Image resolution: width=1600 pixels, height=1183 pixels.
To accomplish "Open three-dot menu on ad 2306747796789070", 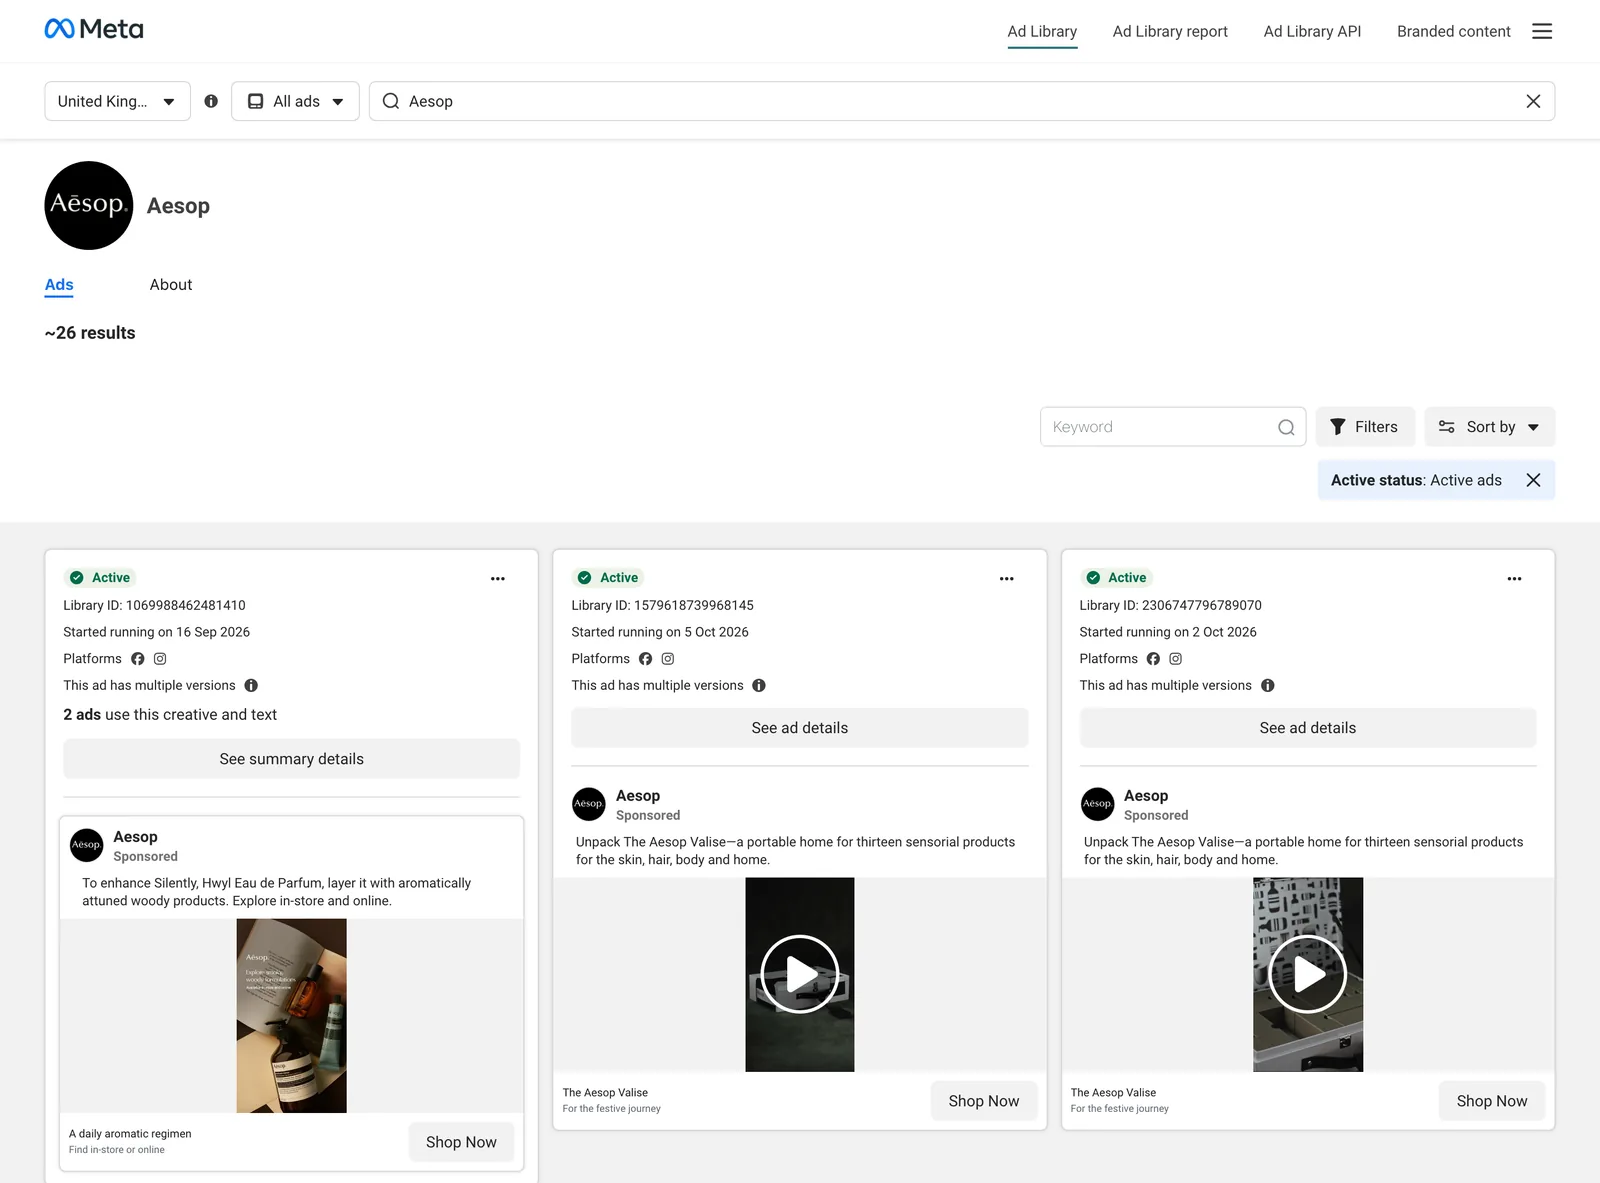I will 1514,579.
